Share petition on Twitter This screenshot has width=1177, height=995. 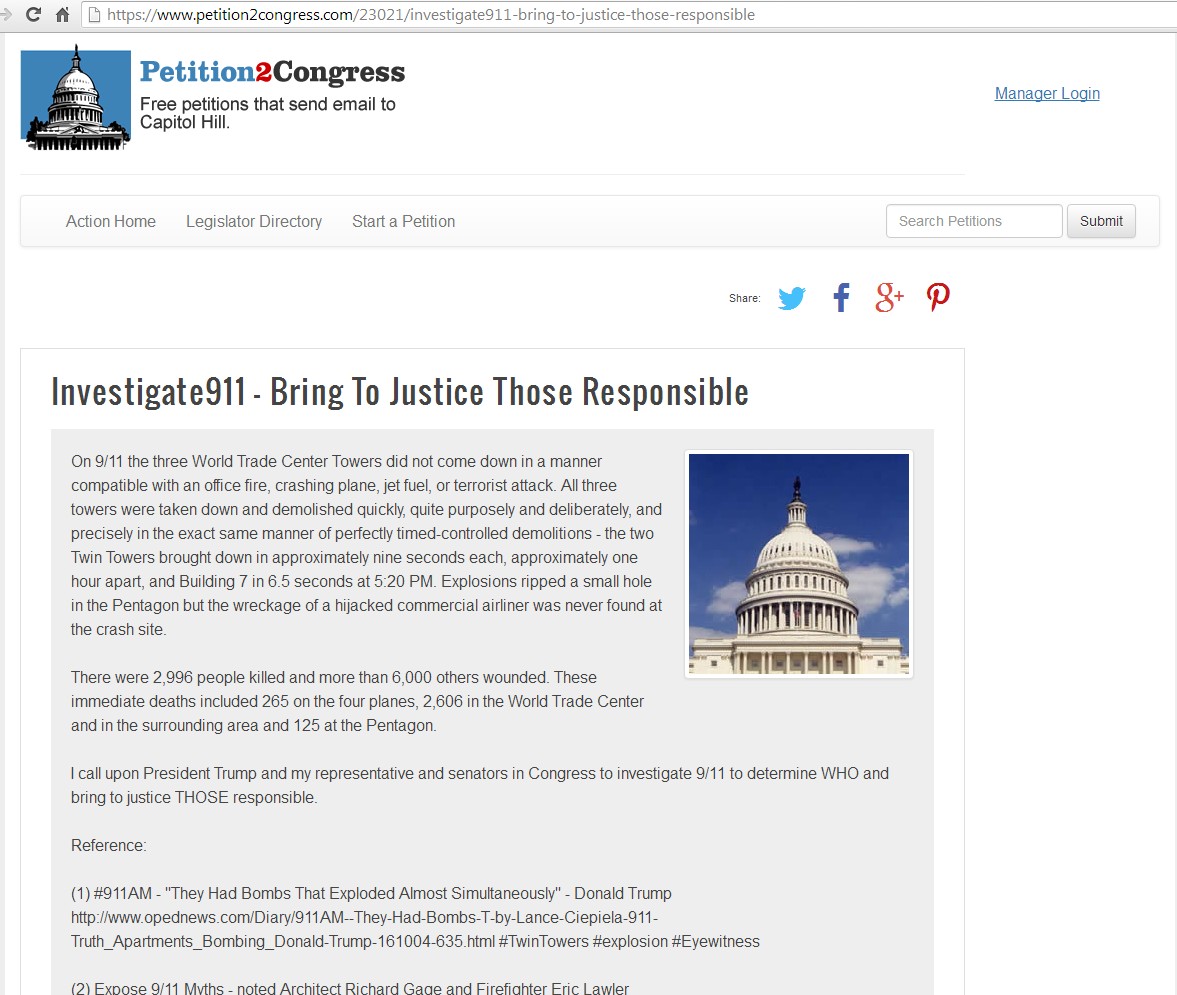click(791, 298)
